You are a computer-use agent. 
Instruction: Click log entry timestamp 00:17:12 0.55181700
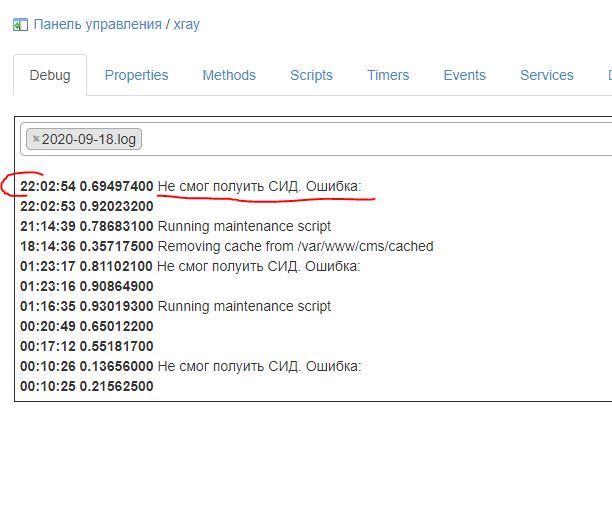pyautogui.click(x=87, y=346)
